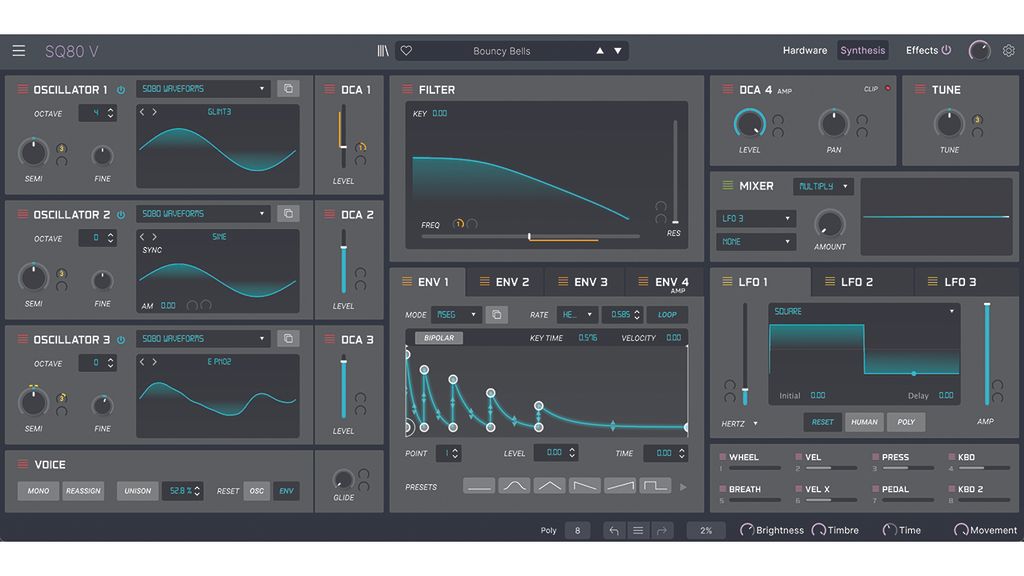The width and height of the screenshot is (1024, 576).
Task: Click the Poly voice count field
Action: coord(577,530)
